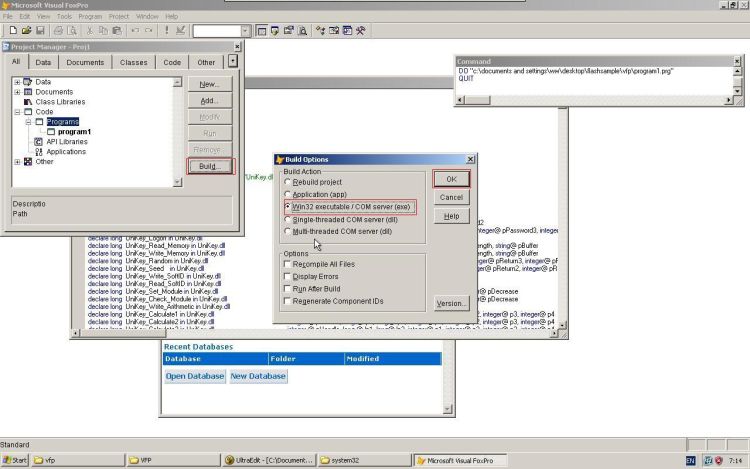Click Version... button in Build Options

pos(452,304)
